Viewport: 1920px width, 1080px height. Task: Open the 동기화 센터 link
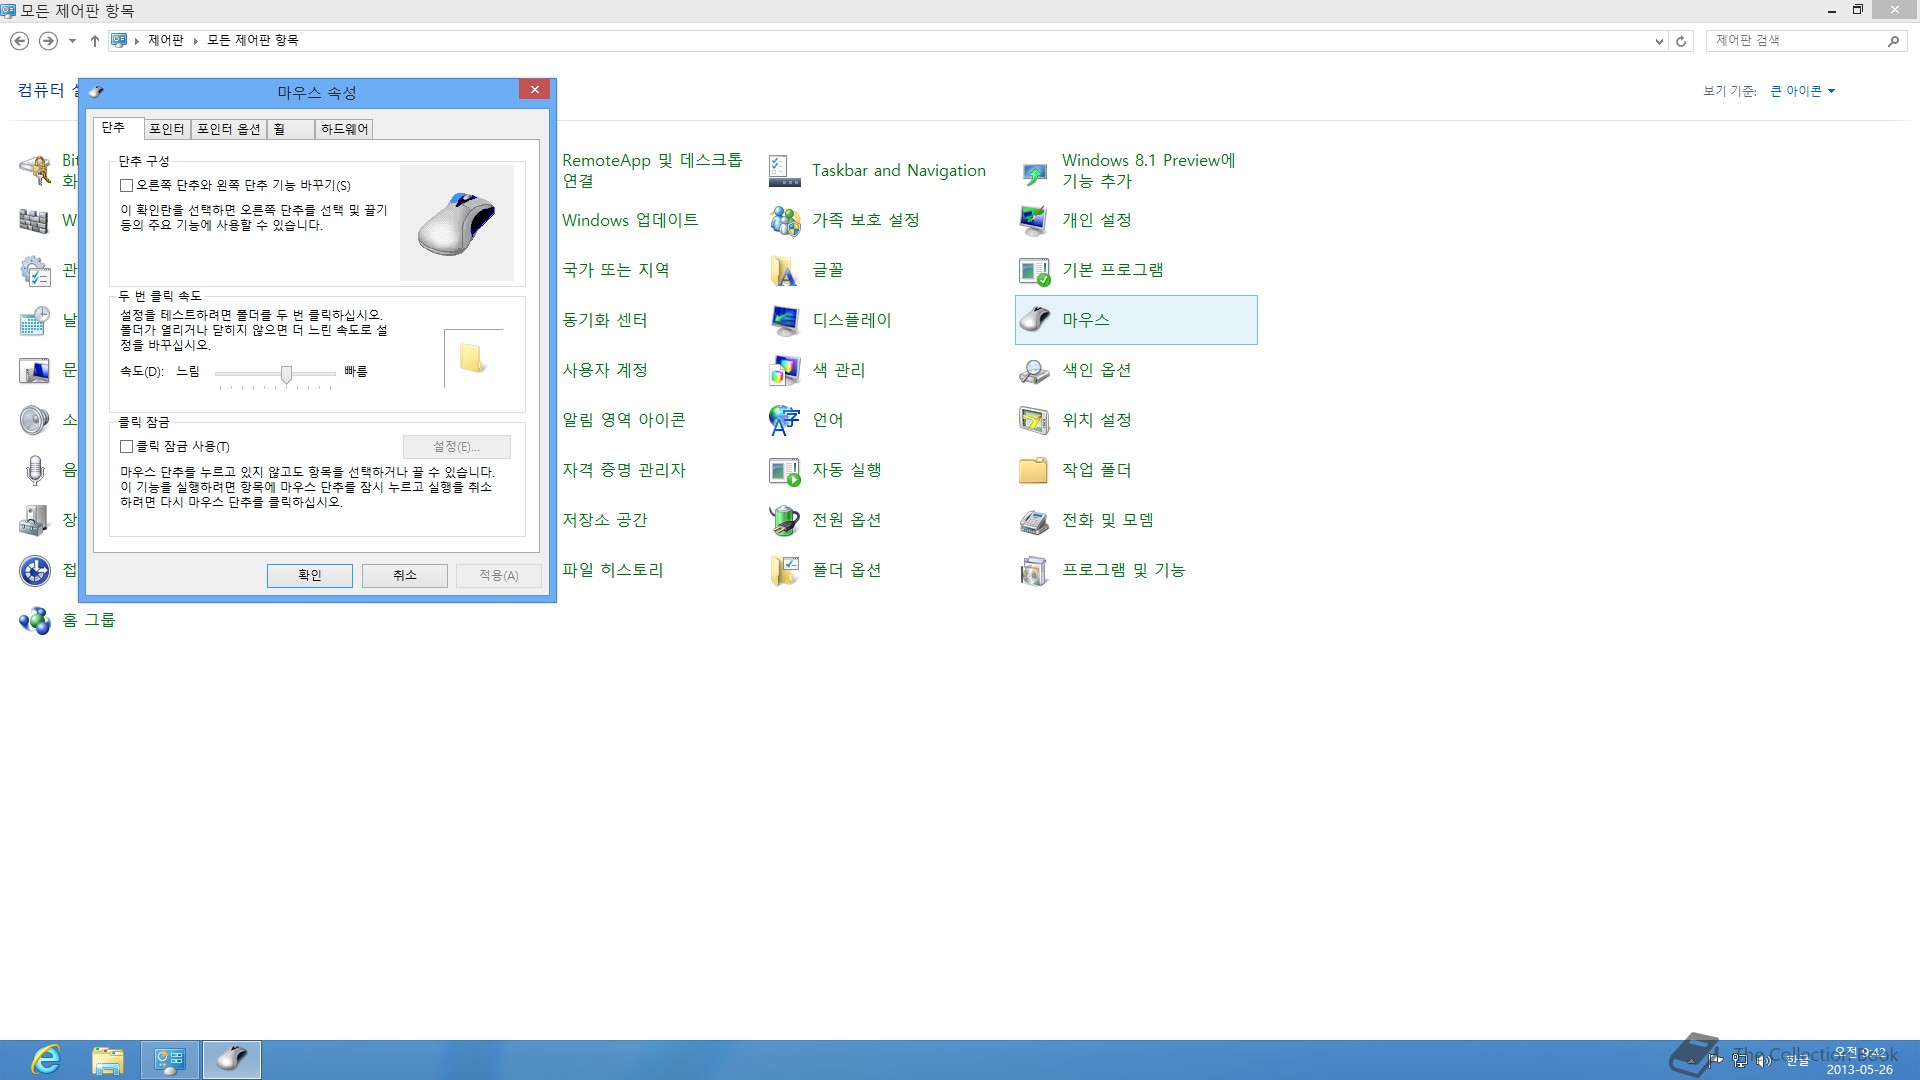[x=605, y=320]
